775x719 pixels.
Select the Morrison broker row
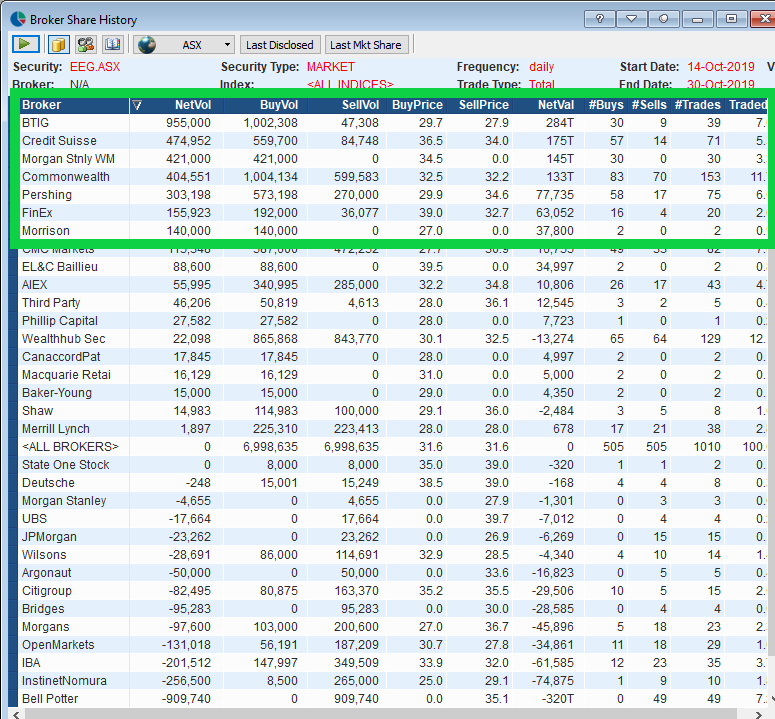pos(393,231)
